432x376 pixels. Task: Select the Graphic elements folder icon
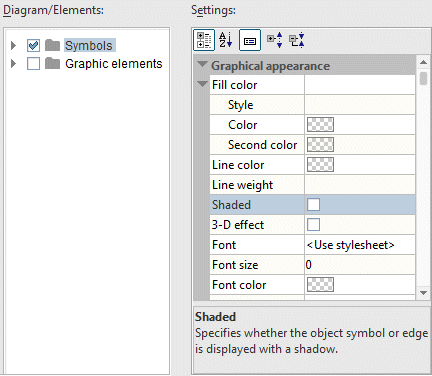[x=52, y=63]
